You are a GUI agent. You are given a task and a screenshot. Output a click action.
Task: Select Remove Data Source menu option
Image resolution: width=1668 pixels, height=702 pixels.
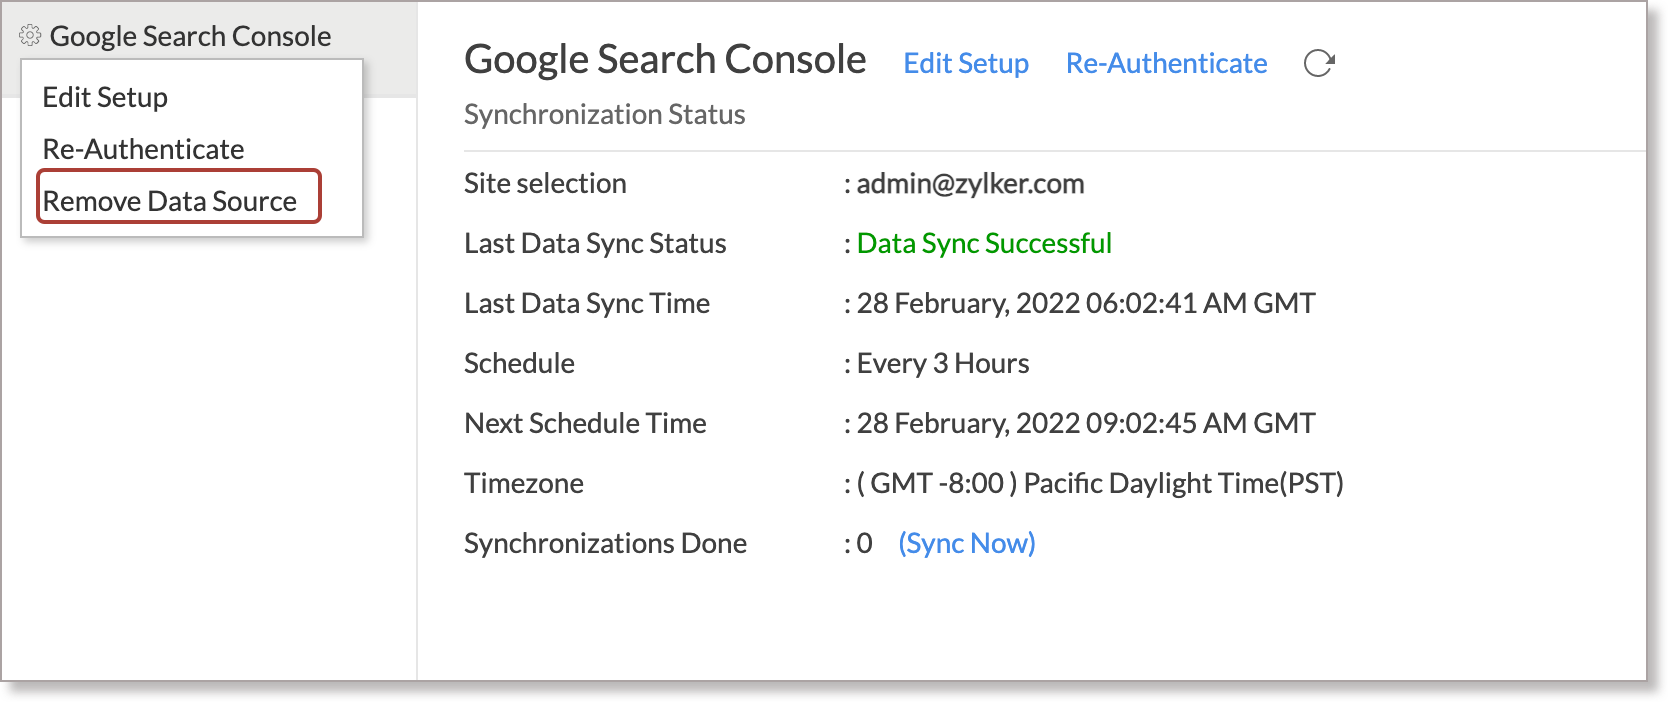(x=170, y=201)
